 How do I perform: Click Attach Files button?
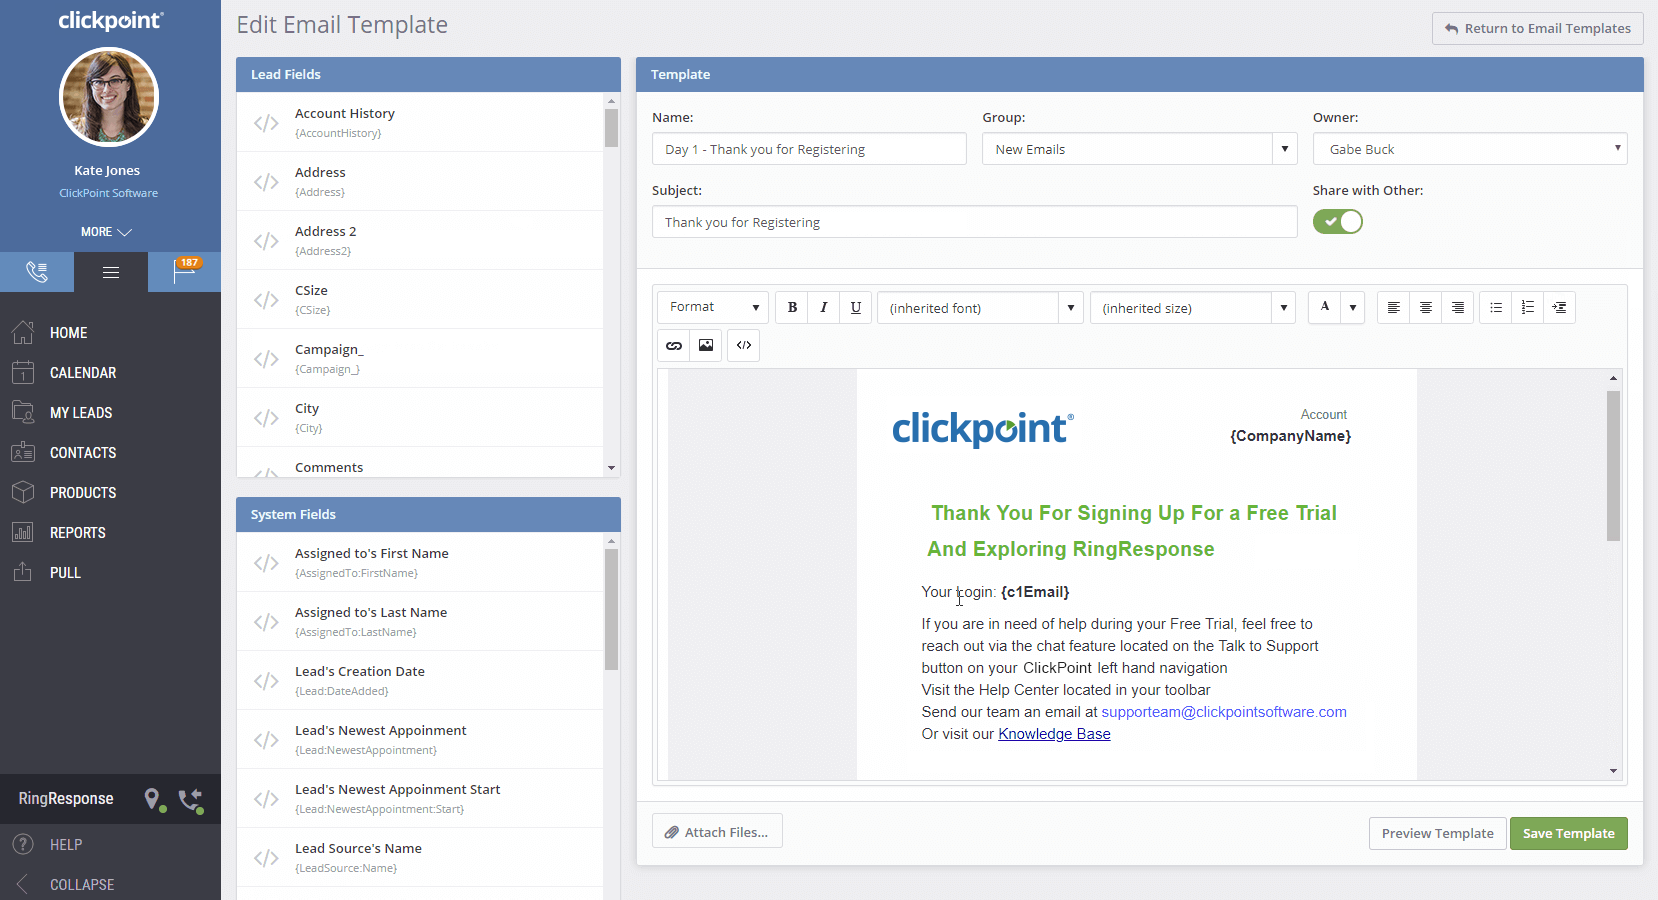click(x=717, y=832)
